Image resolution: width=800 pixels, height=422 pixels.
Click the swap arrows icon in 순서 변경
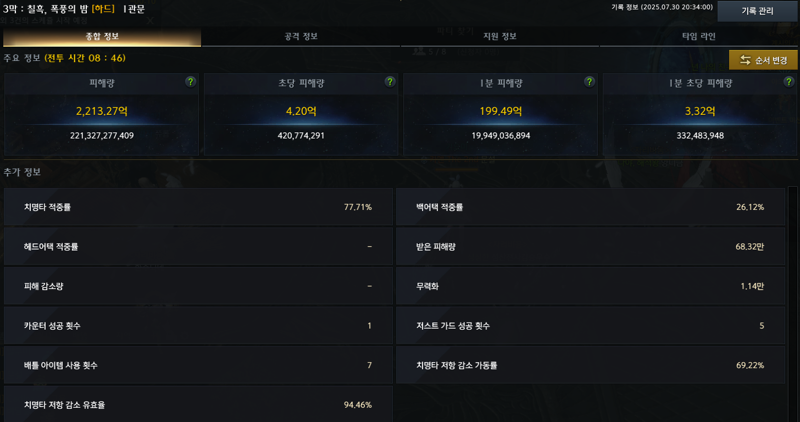click(x=745, y=60)
